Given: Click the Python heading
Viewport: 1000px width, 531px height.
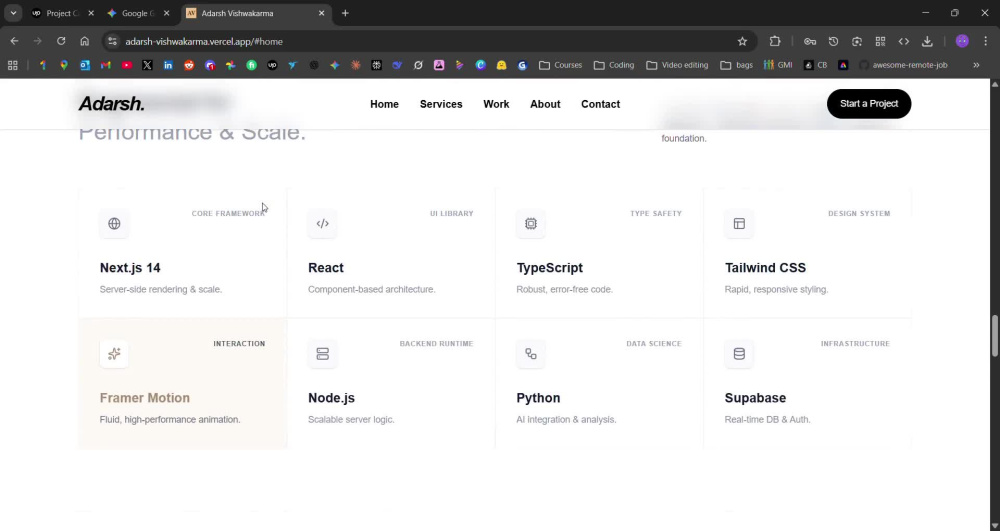Looking at the screenshot, I should (538, 398).
